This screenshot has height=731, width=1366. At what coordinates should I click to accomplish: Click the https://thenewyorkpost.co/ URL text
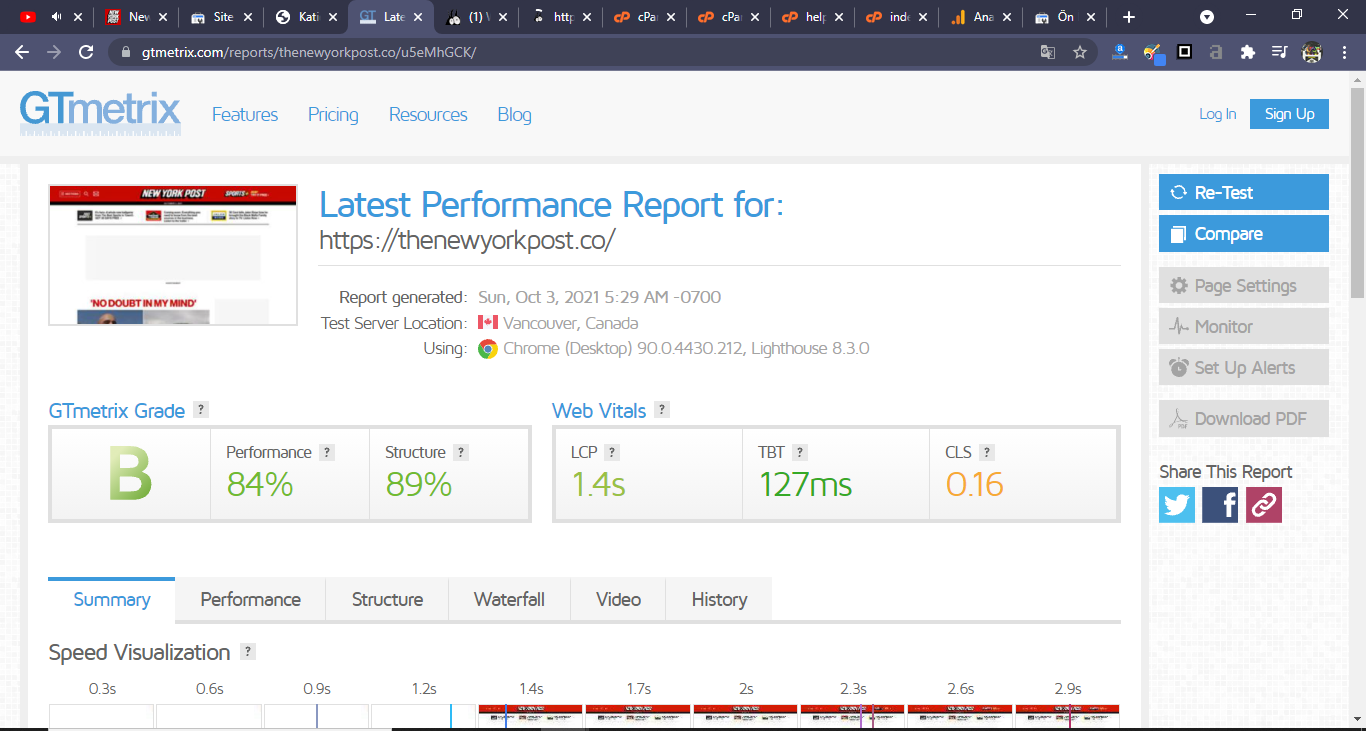[467, 240]
